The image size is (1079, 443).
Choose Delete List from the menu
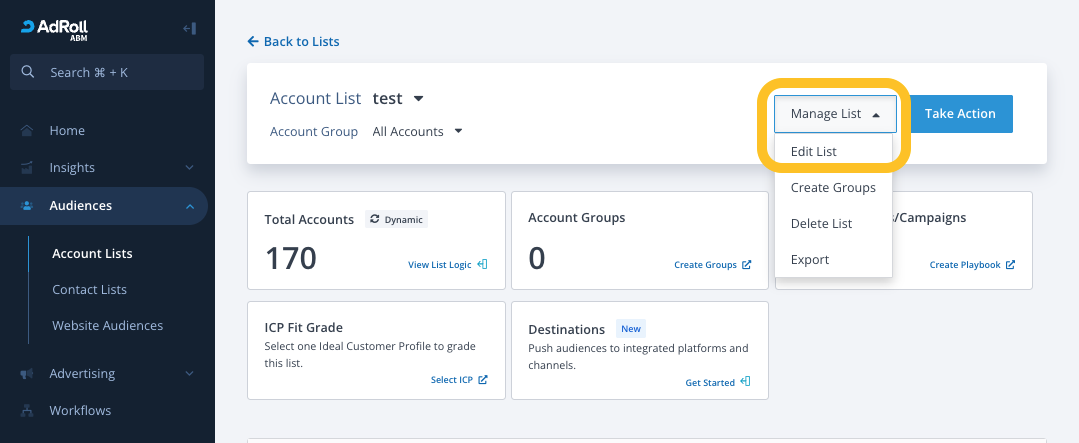click(821, 224)
